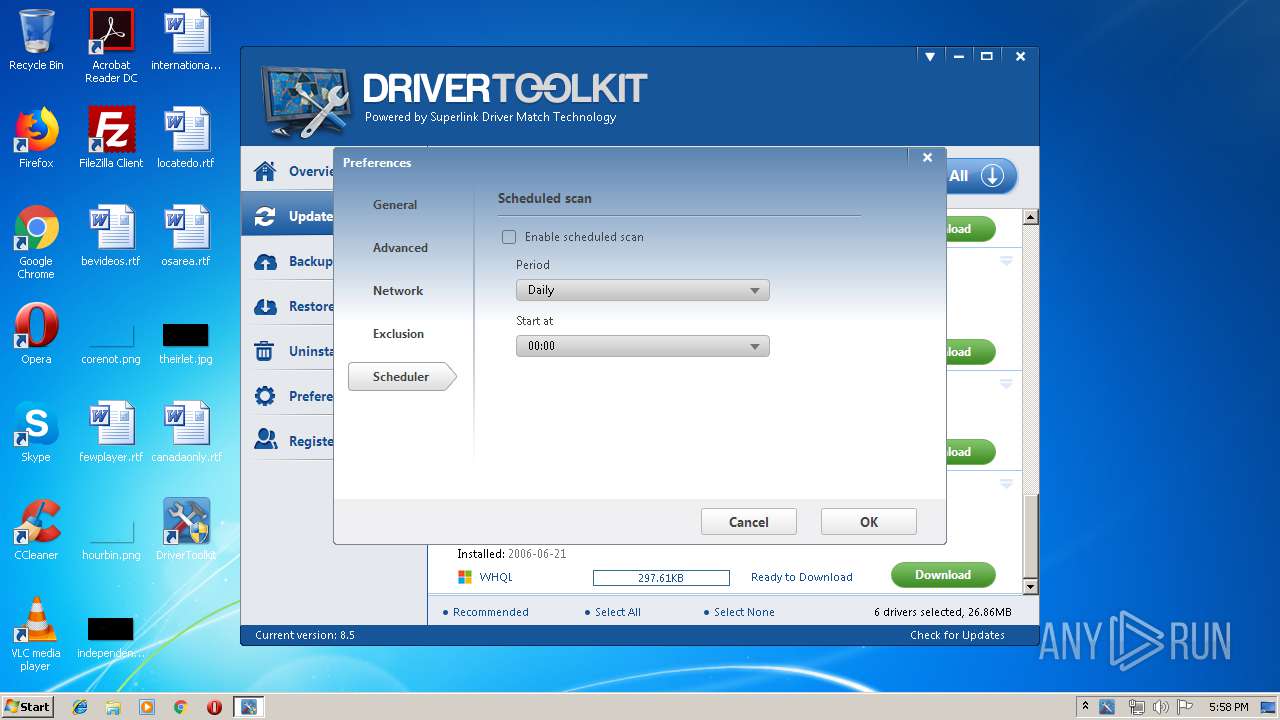The width and height of the screenshot is (1280, 720).
Task: Click the Select None link
Action: (744, 612)
